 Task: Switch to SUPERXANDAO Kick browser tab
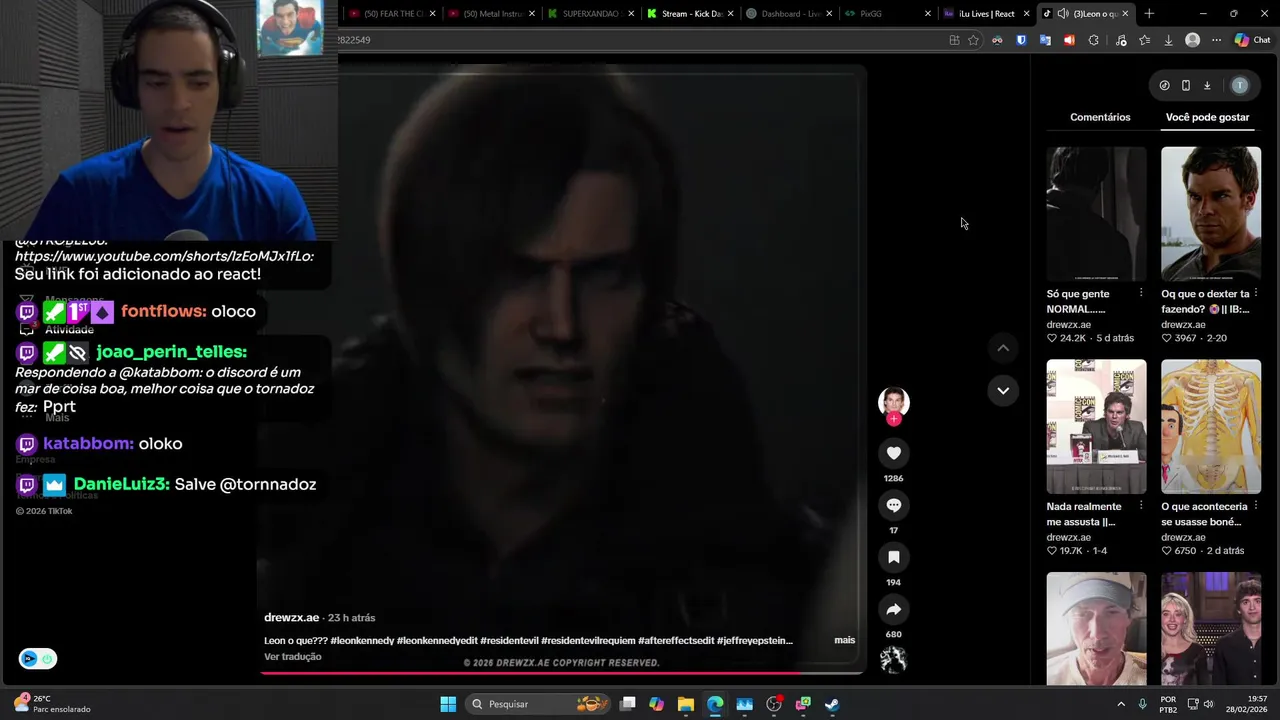coord(590,14)
